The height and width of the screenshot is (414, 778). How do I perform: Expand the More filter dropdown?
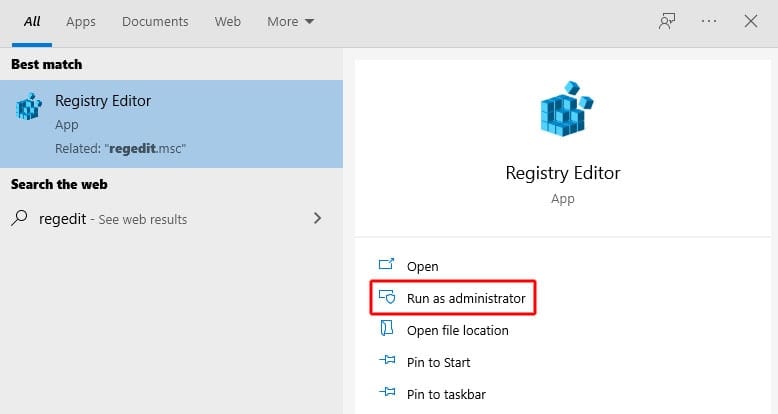pos(290,21)
